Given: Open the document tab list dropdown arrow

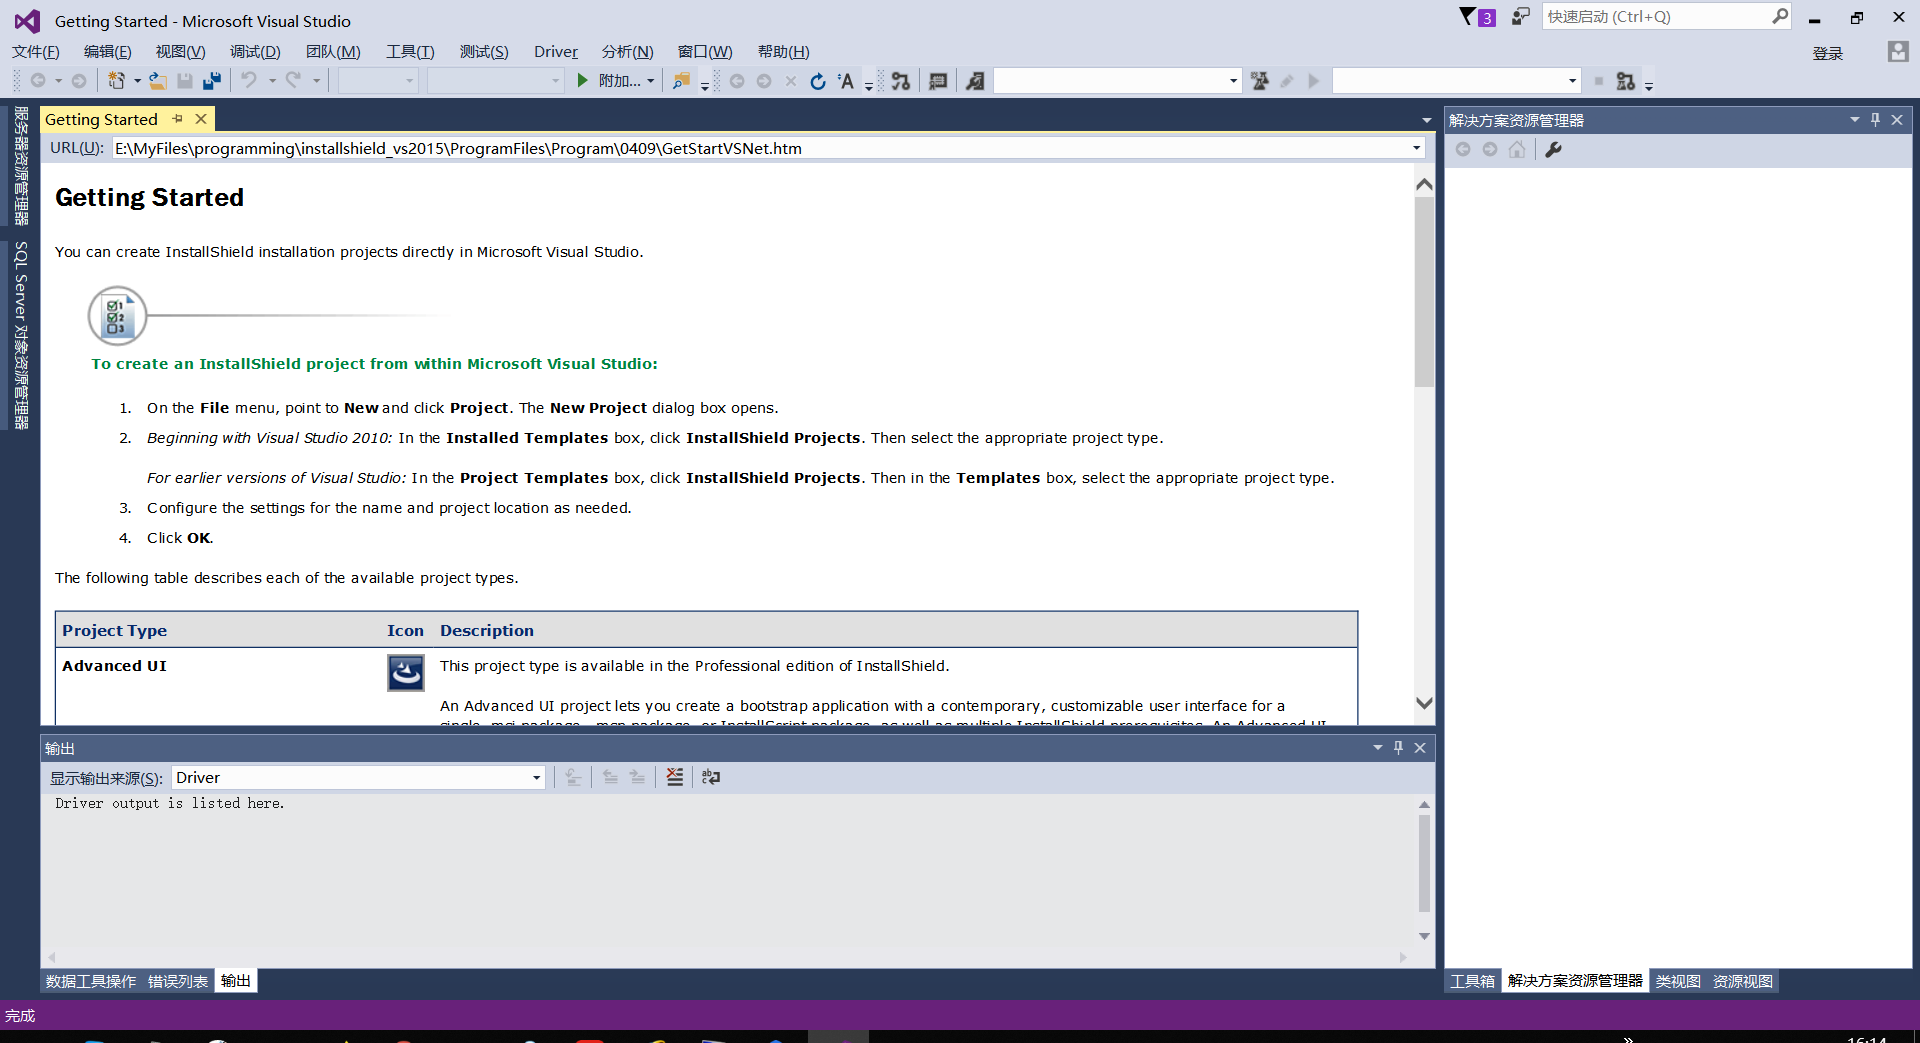Looking at the screenshot, I should coord(1427,120).
